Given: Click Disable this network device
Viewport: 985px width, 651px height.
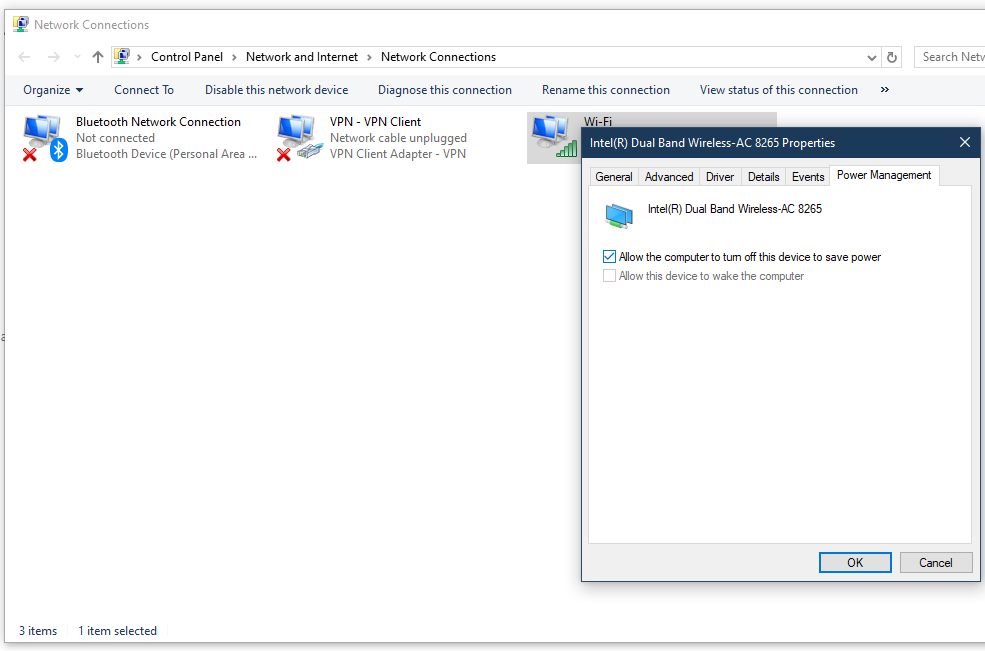Looking at the screenshot, I should coord(276,90).
